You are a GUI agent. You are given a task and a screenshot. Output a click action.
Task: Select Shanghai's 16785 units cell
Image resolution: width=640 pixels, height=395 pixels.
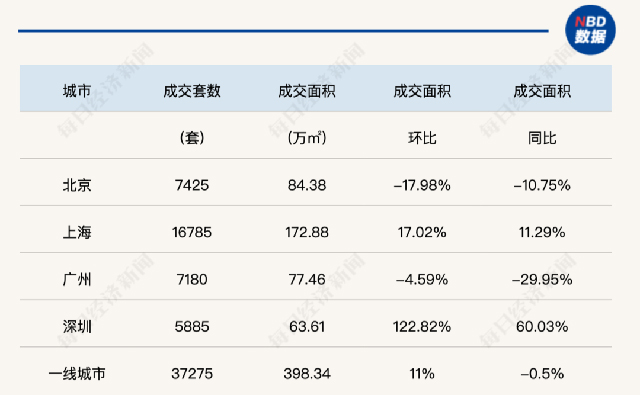click(x=192, y=232)
